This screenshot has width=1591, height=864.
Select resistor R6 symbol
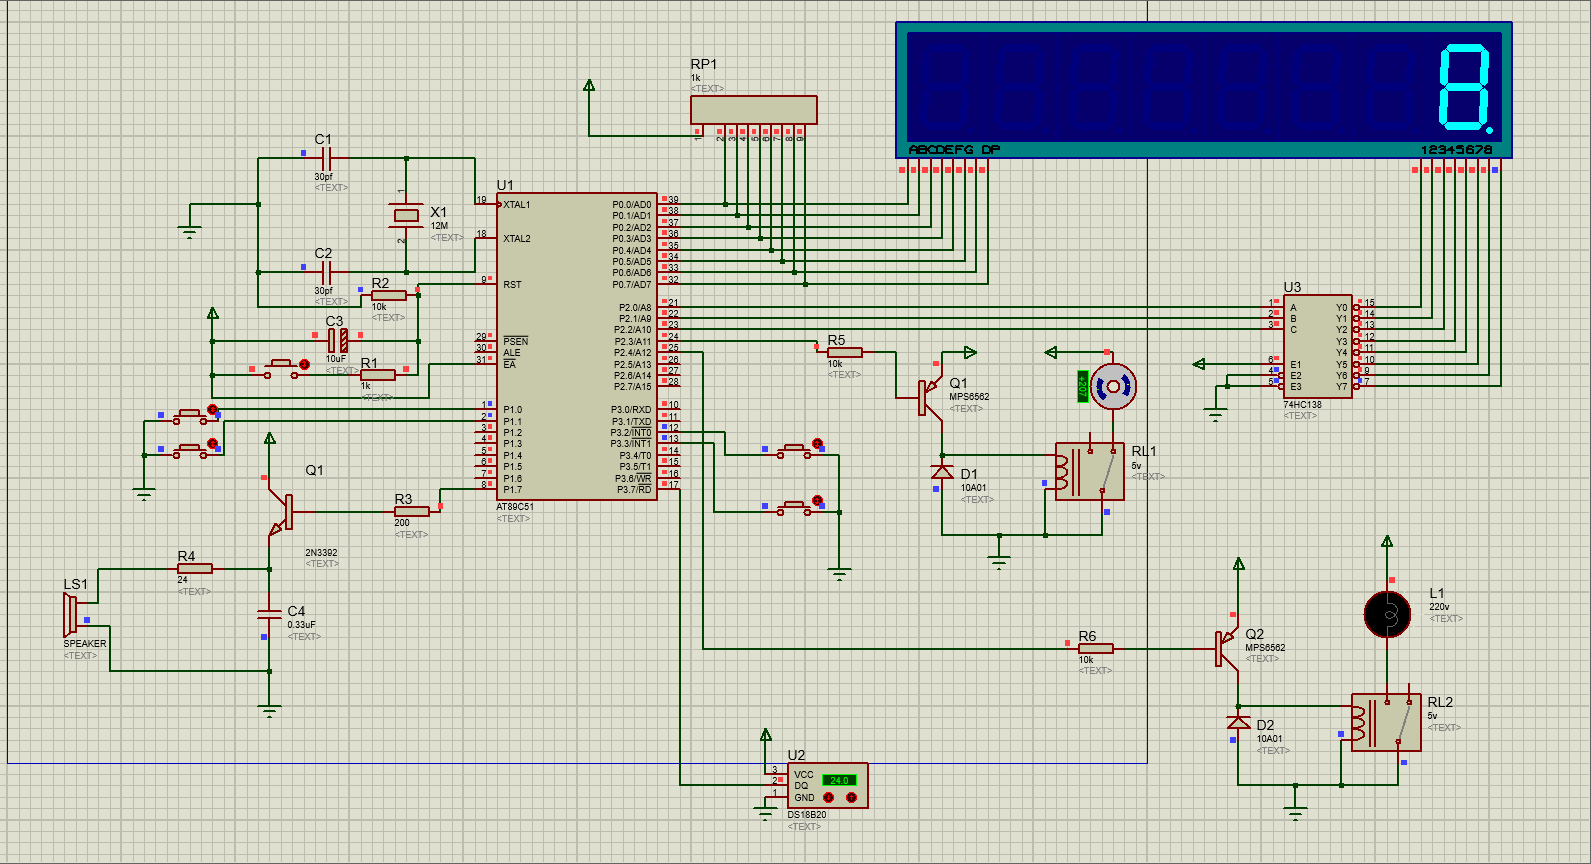pyautogui.click(x=1096, y=648)
